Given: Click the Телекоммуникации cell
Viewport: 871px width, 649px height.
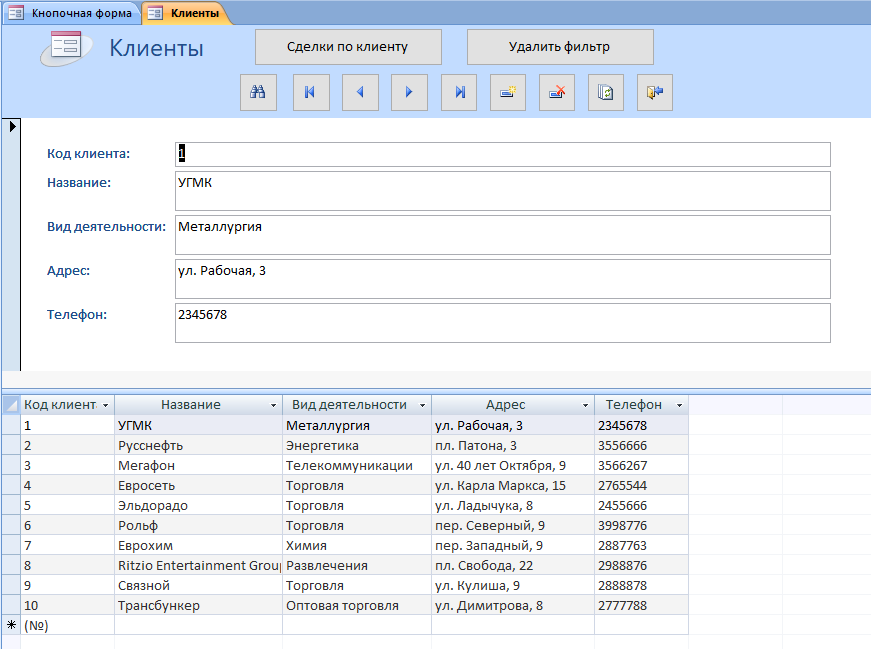Looking at the screenshot, I should (x=357, y=466).
